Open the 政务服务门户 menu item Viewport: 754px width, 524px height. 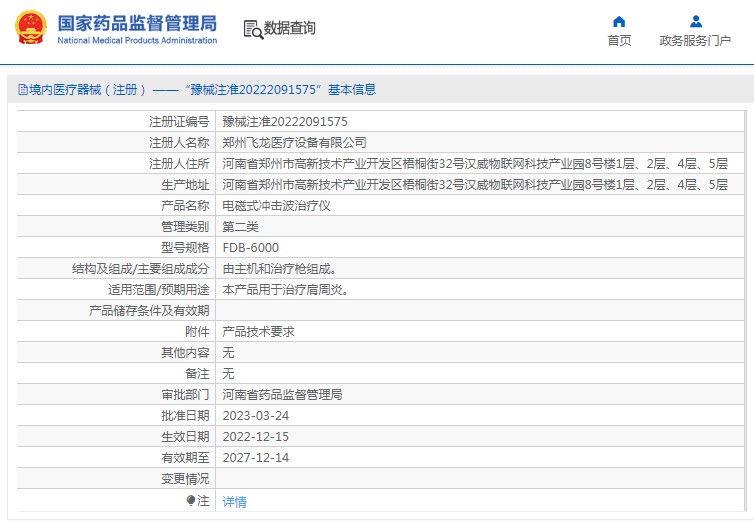(695, 40)
